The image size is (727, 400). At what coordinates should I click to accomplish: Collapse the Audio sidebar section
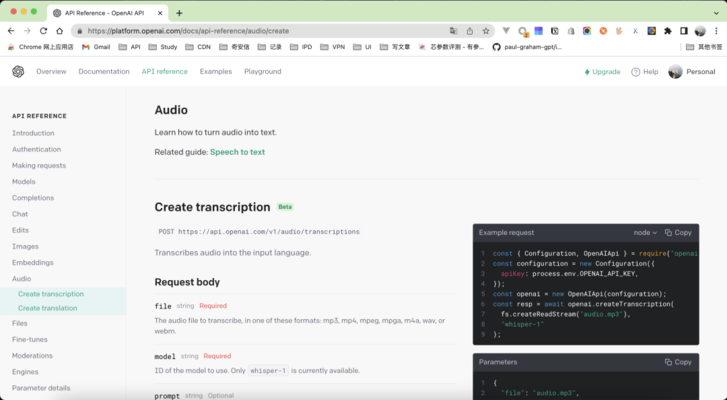click(22, 279)
